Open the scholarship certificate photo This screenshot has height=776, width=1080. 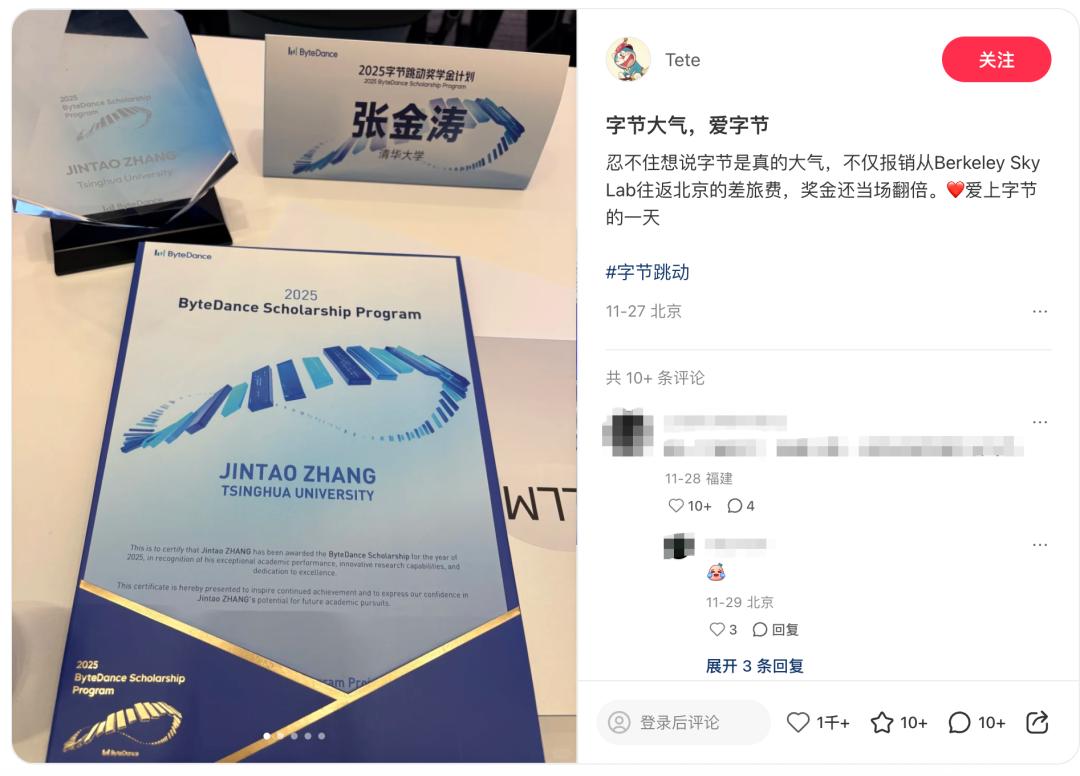coord(294,386)
